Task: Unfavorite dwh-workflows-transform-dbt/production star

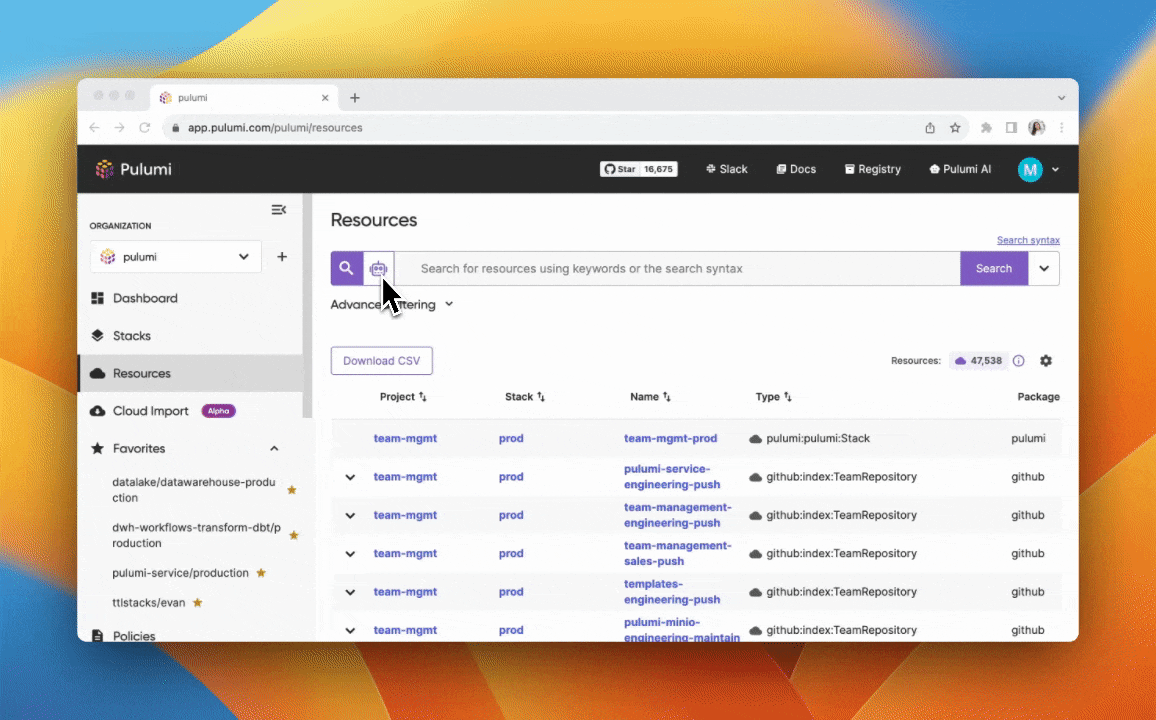Action: (x=294, y=535)
